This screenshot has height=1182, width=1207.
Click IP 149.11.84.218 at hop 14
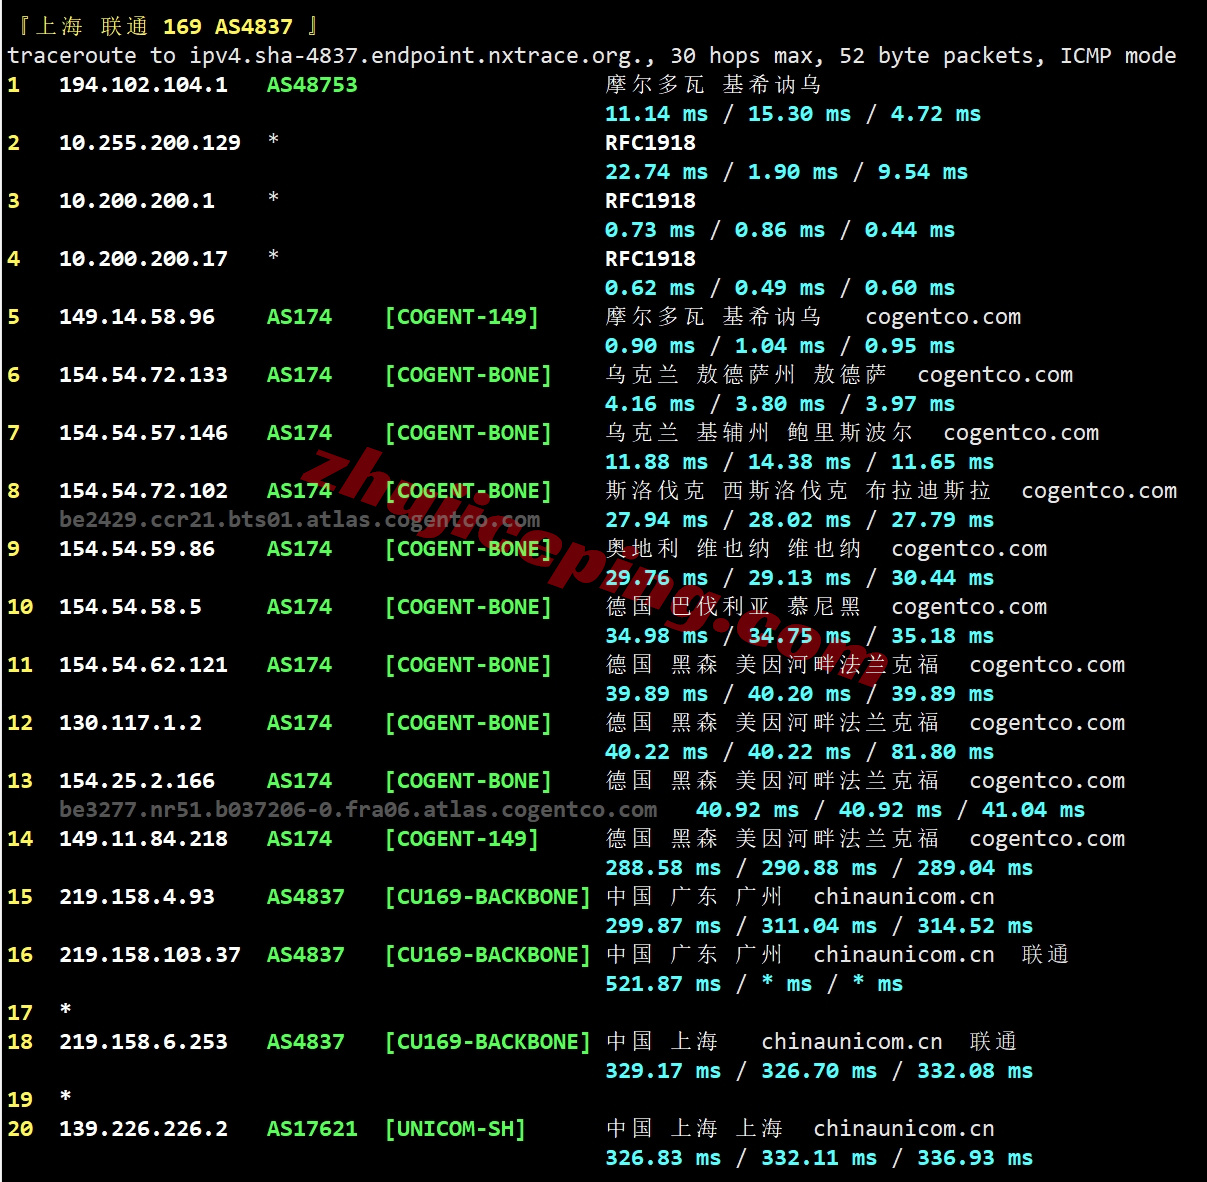143,839
